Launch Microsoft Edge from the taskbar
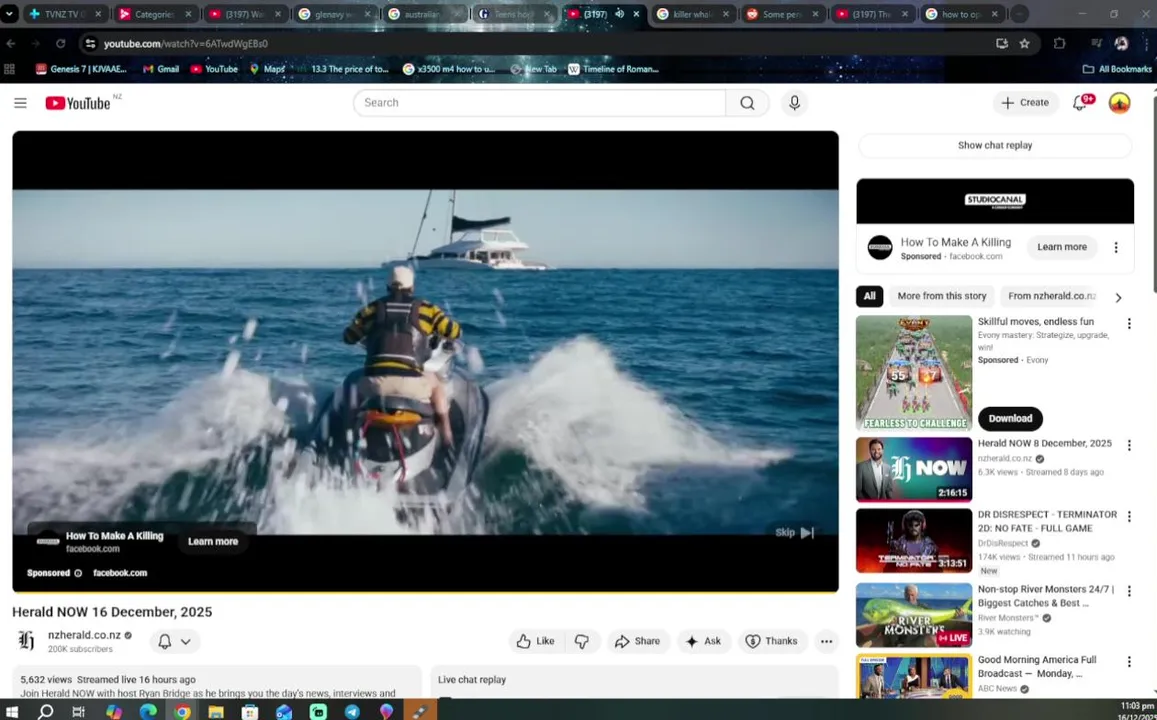Image resolution: width=1157 pixels, height=720 pixels. coord(148,711)
